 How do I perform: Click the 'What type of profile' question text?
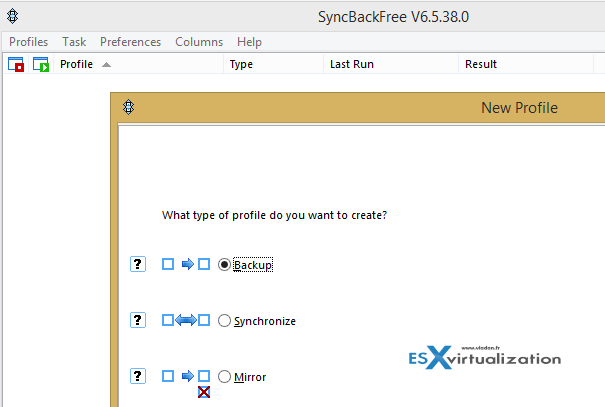coord(274,215)
